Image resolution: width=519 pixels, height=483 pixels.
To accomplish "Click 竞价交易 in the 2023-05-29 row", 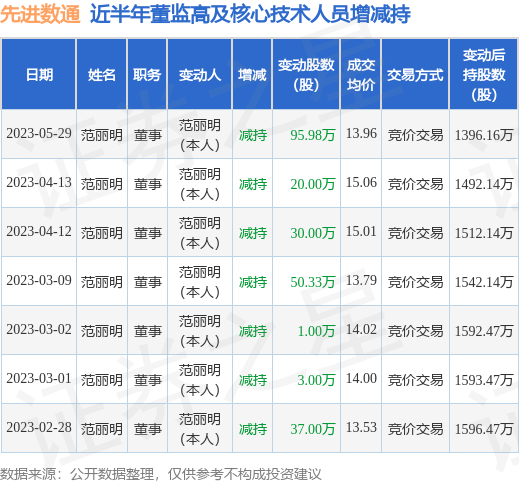I will click(415, 135).
